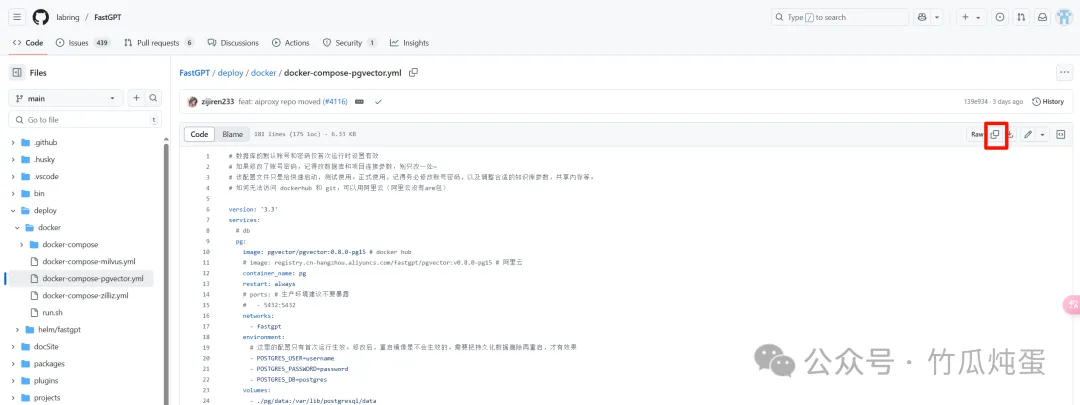Open the Create new plus dropdown
This screenshot has width=1080, height=405.
pos(970,17)
